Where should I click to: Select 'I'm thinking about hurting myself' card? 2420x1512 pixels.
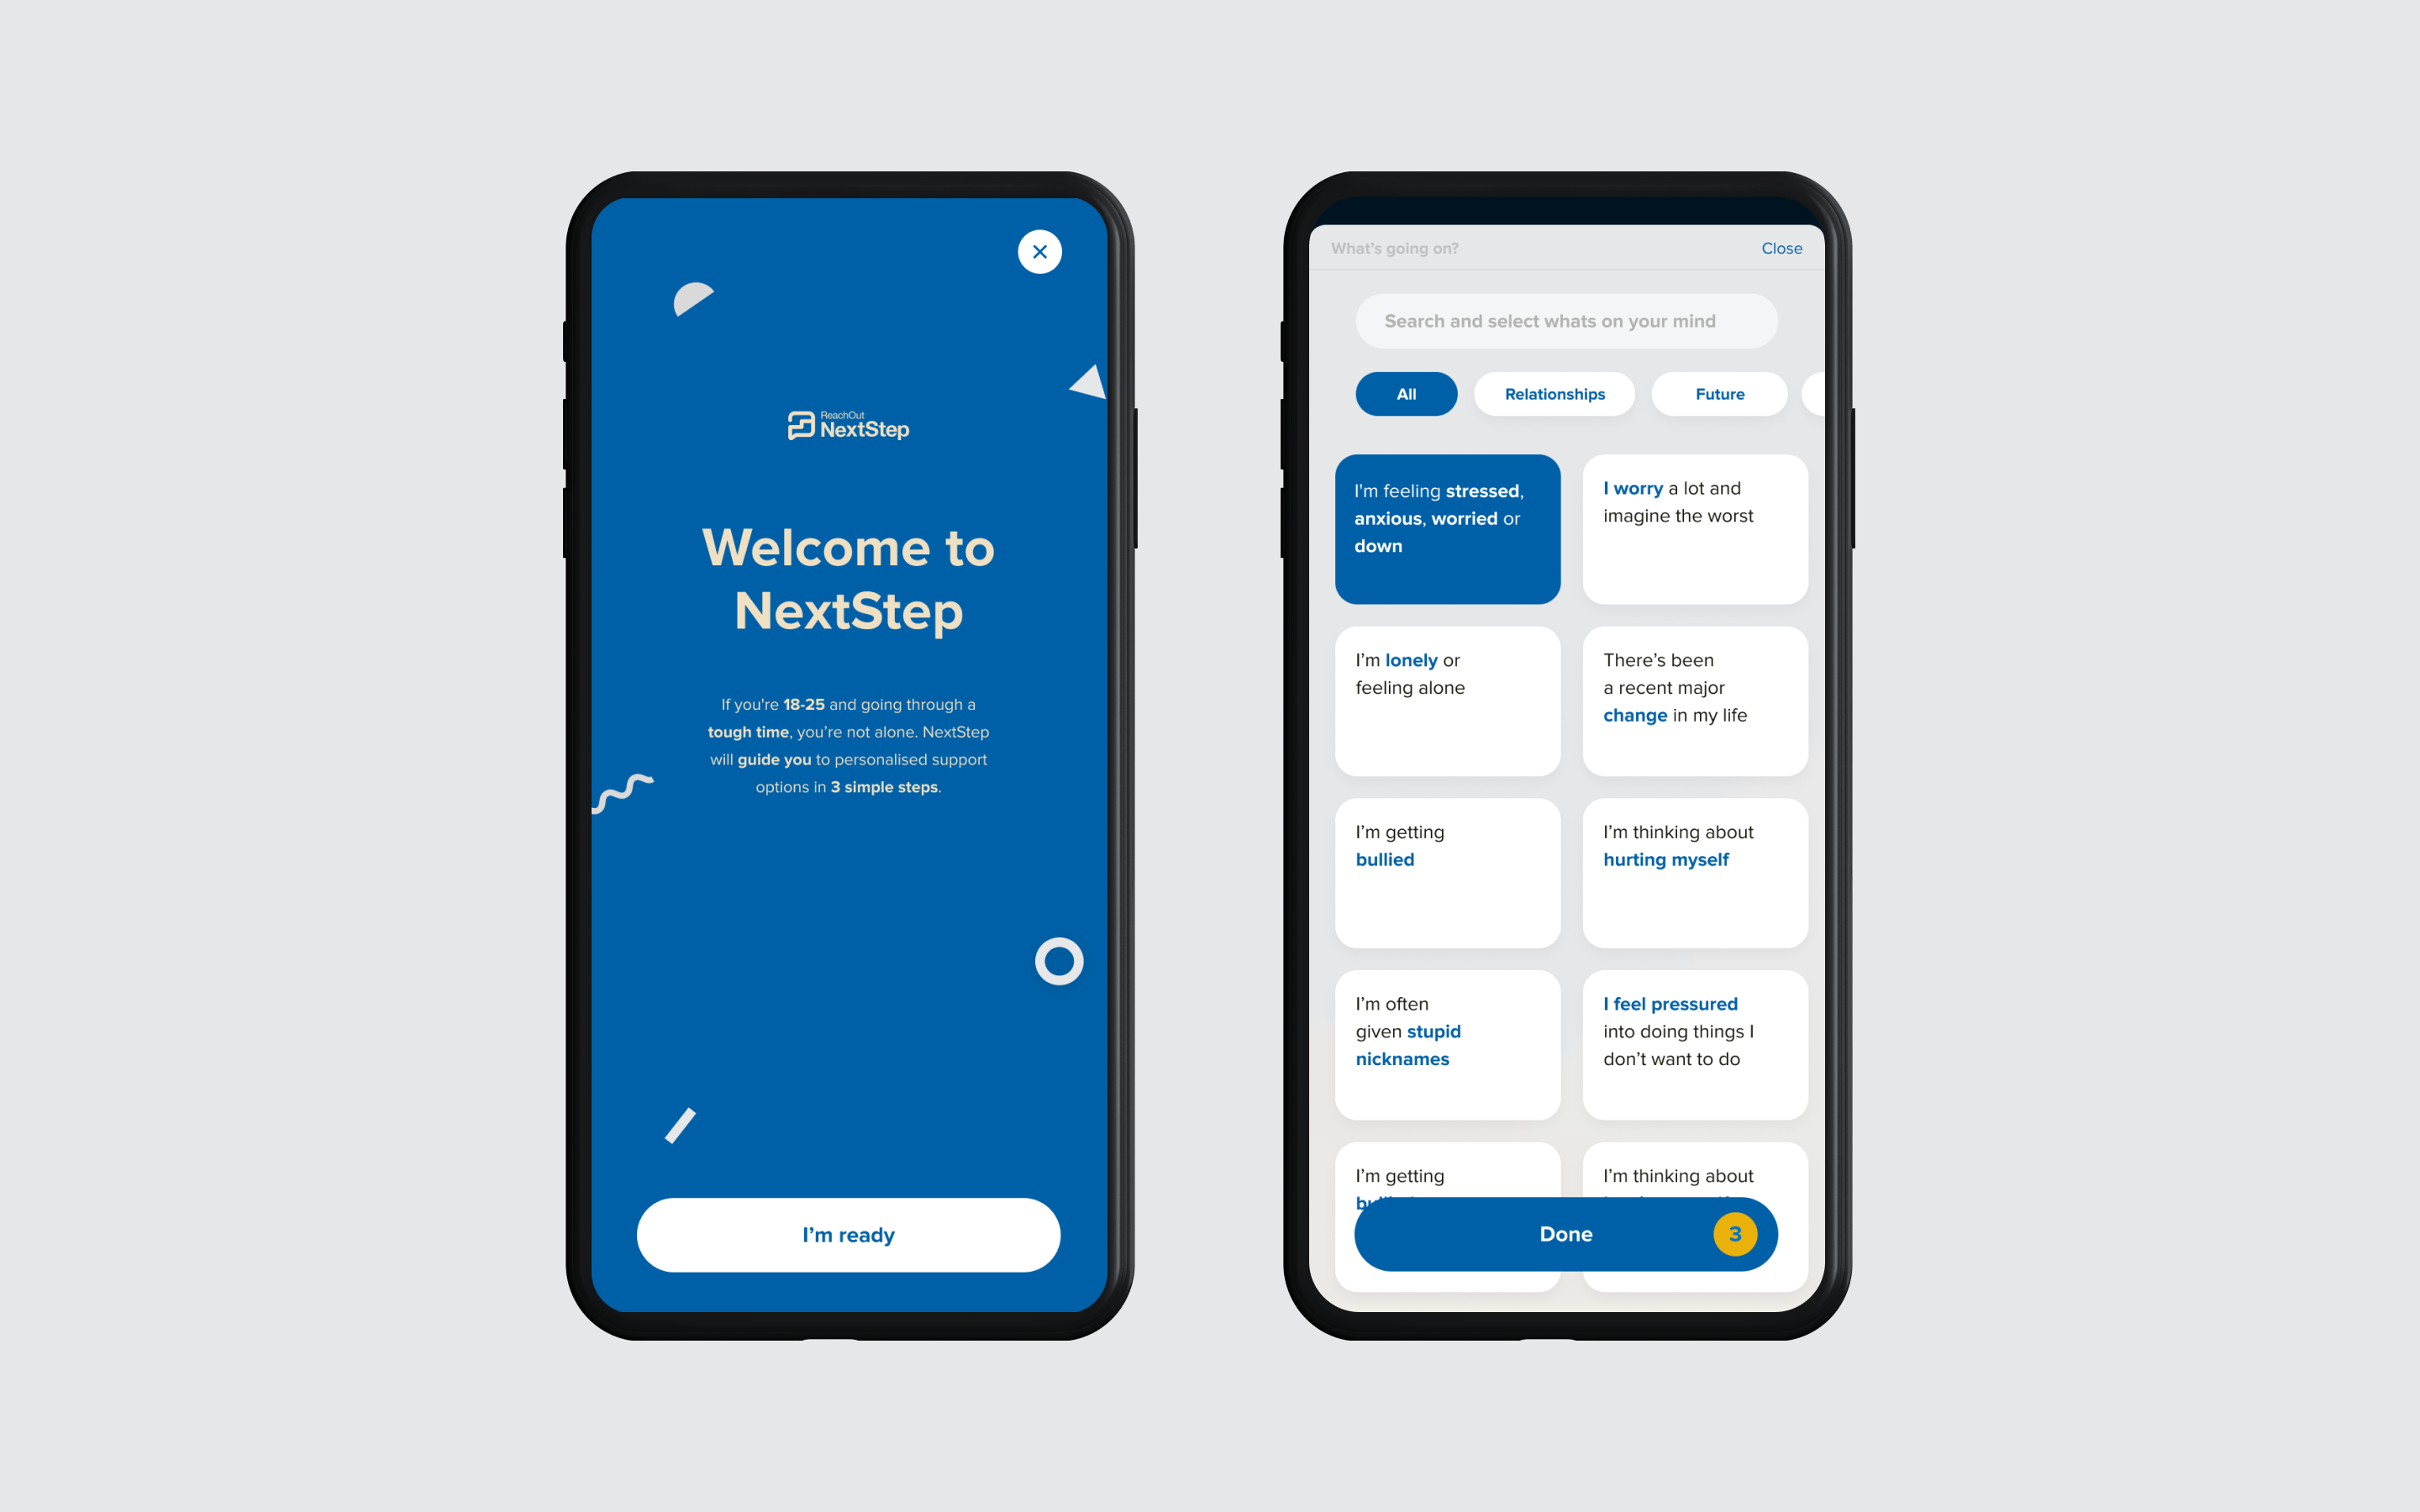coord(1690,871)
